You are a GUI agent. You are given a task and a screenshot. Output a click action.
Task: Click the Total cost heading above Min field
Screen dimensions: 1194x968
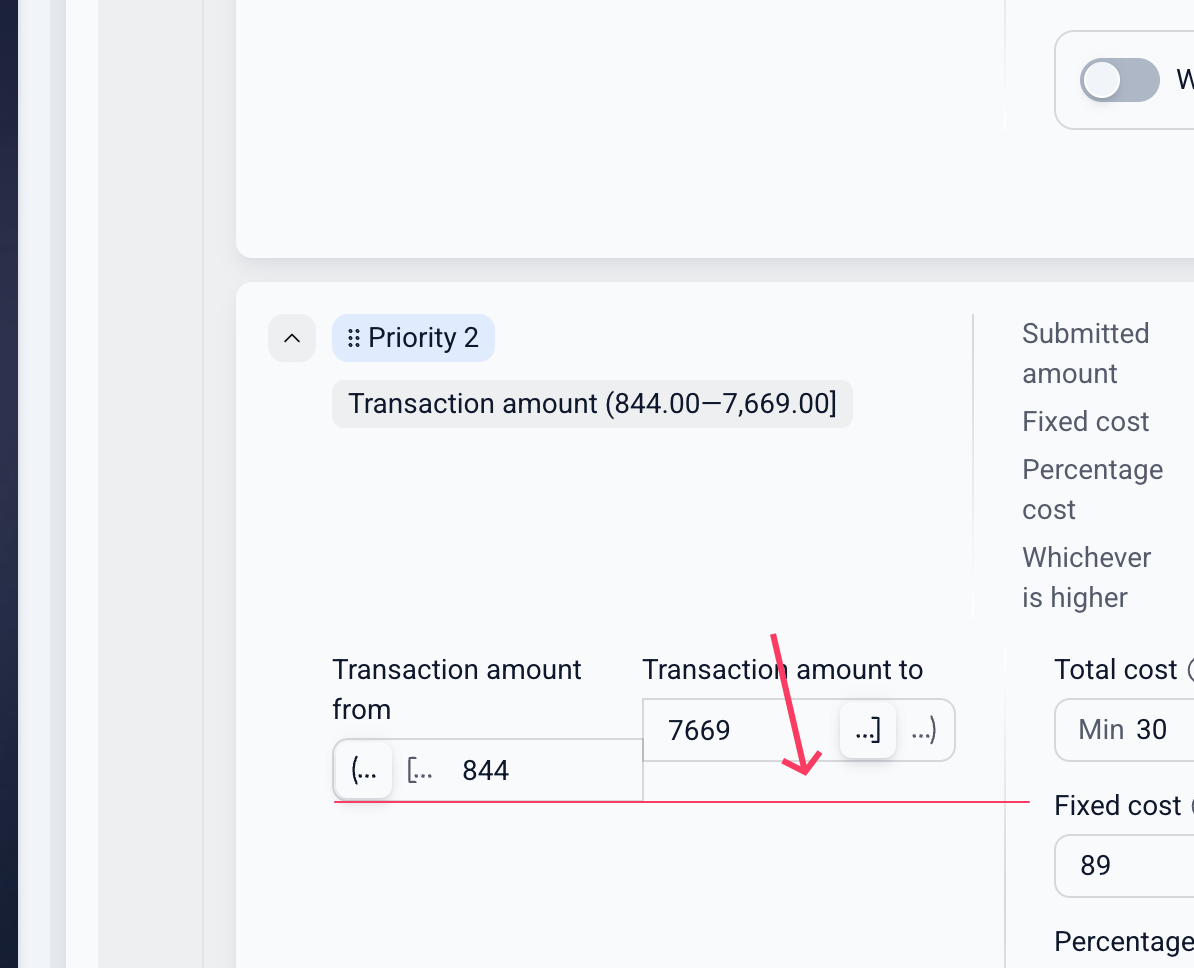pyautogui.click(x=1116, y=669)
